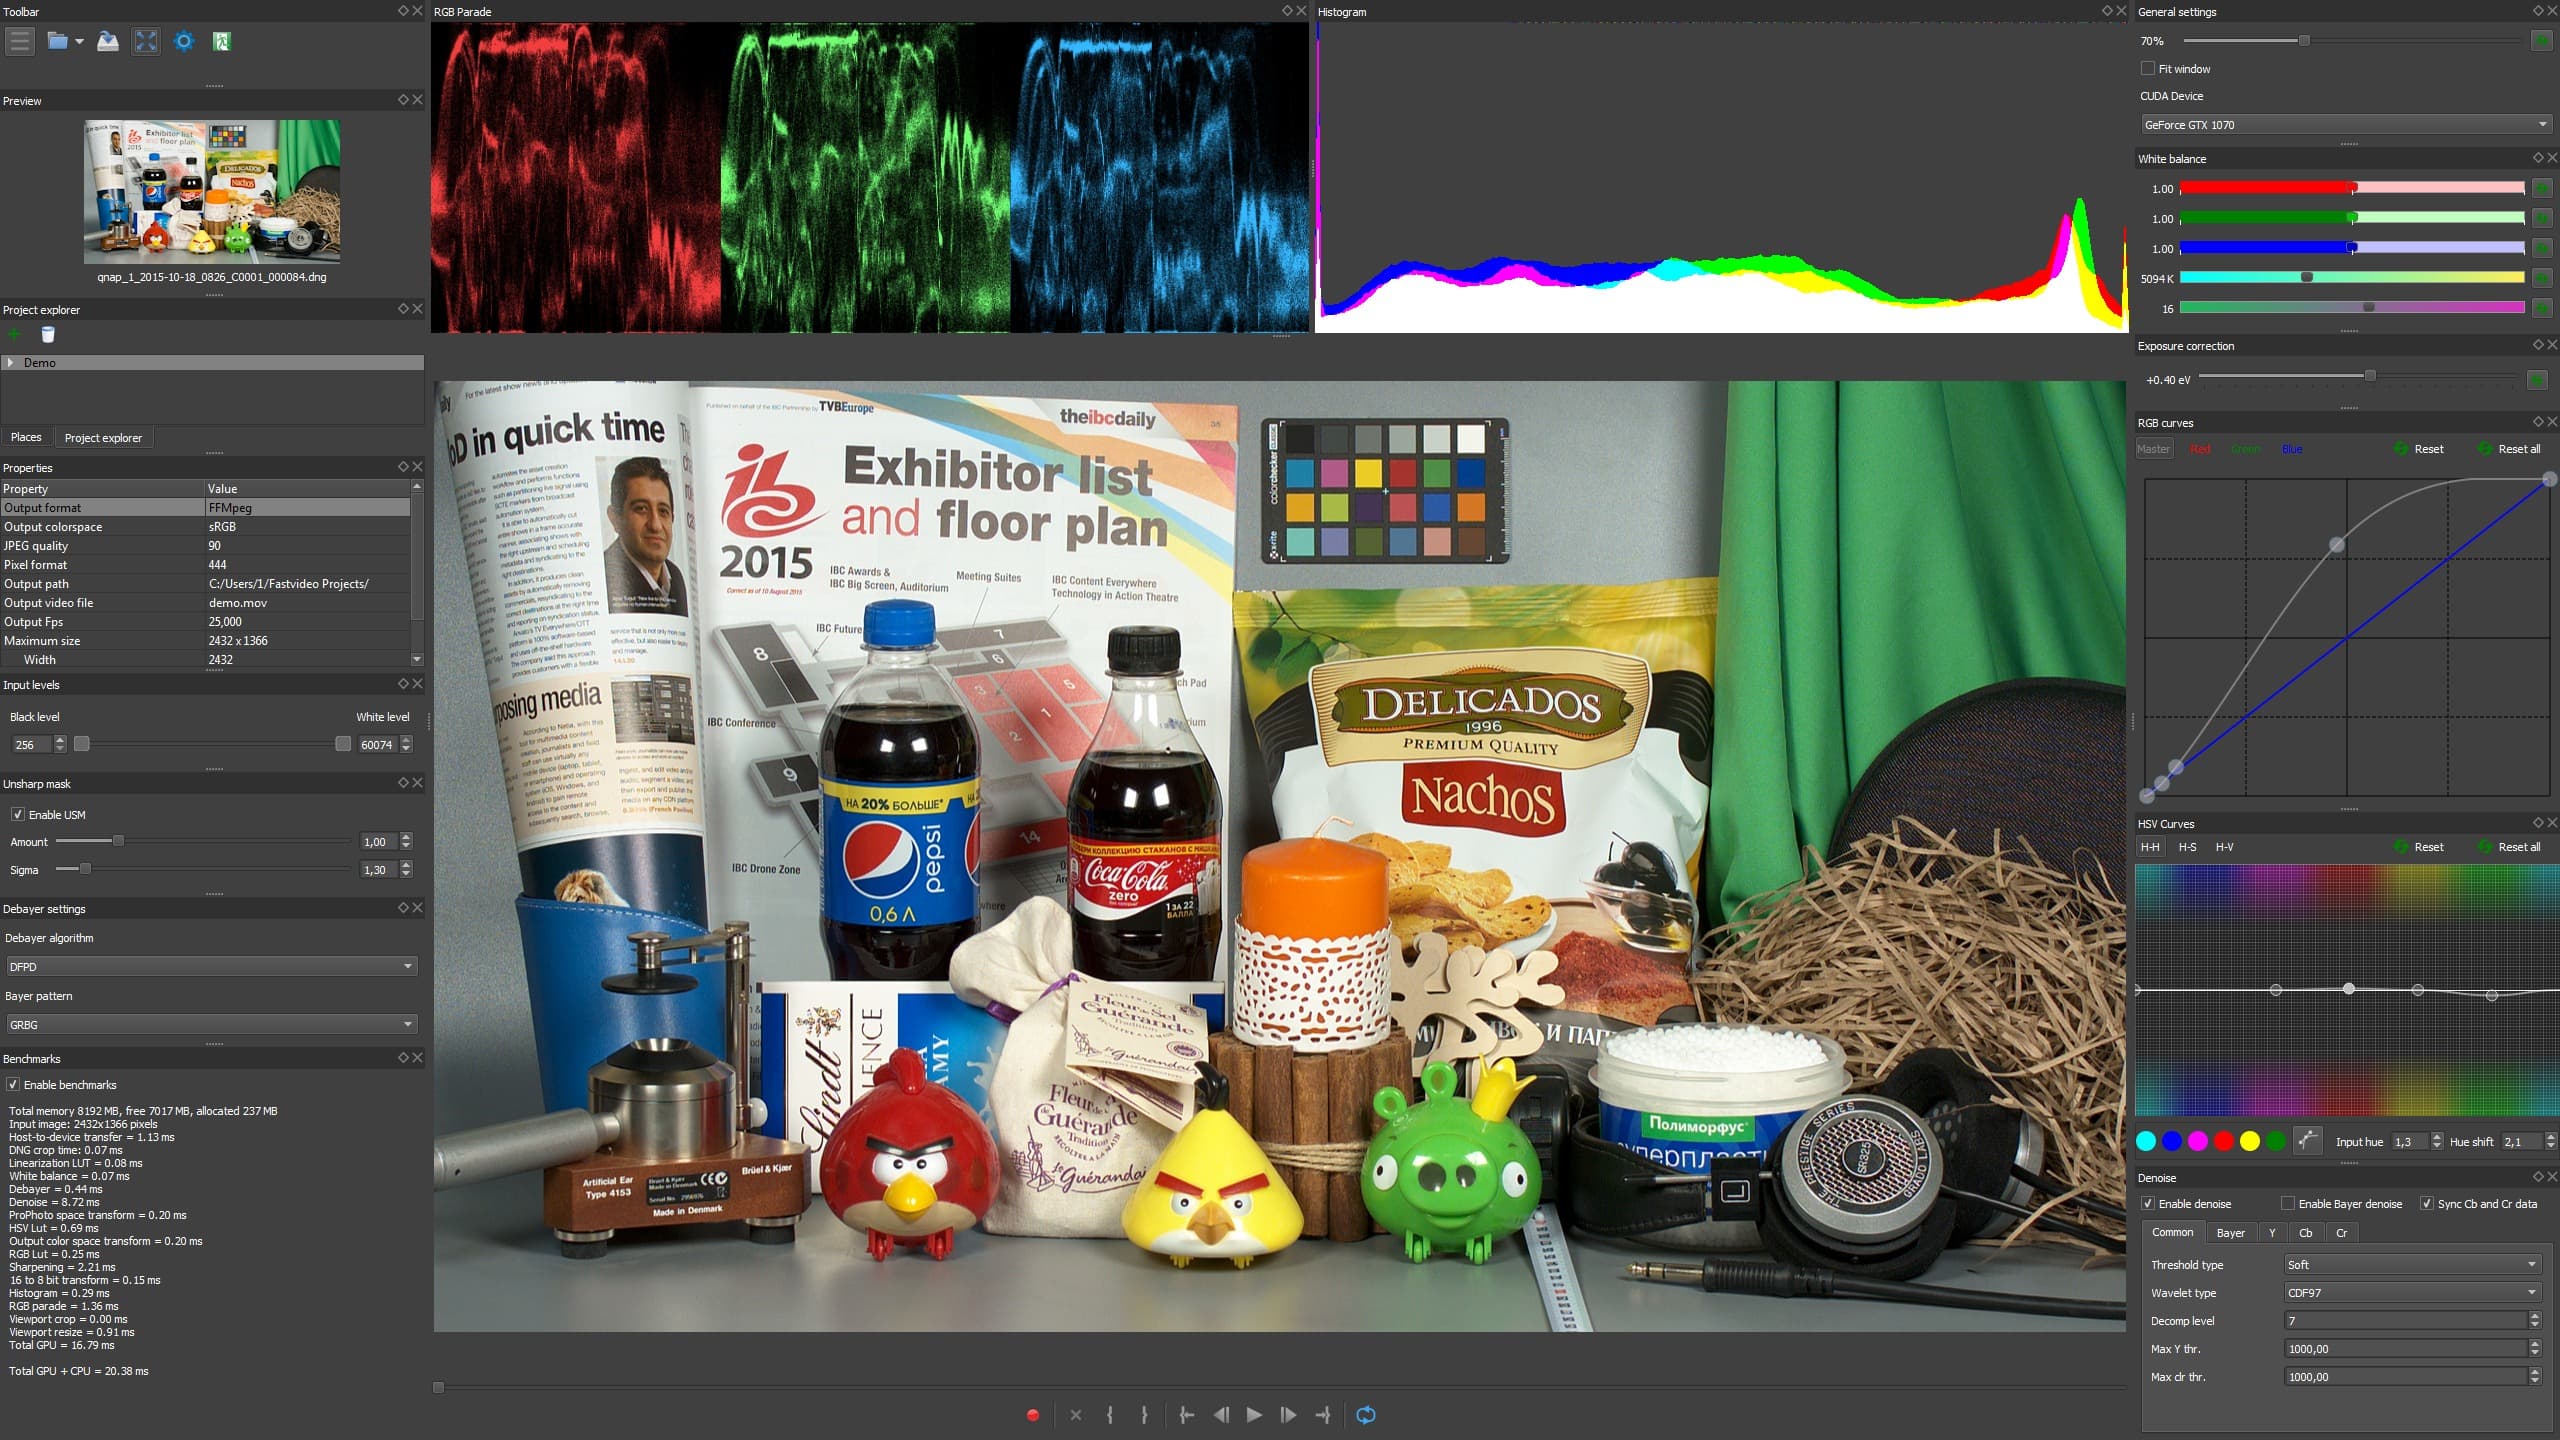Click the trash icon in Project explorer

click(x=48, y=335)
